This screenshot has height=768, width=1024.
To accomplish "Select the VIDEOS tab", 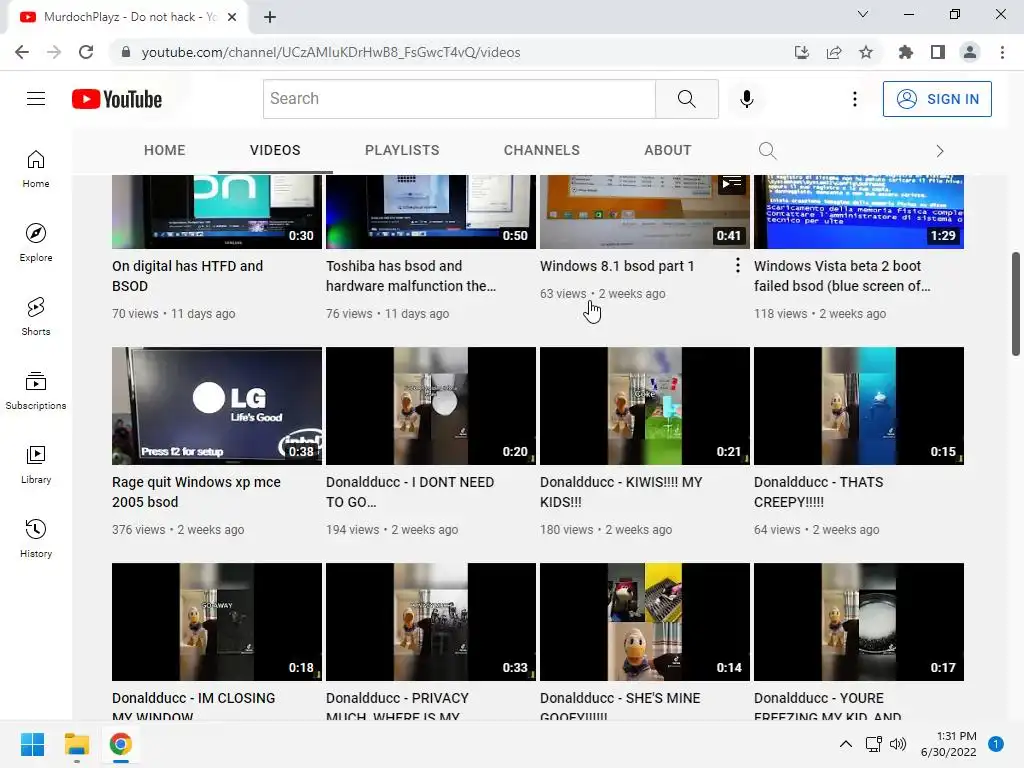I will click(x=275, y=150).
